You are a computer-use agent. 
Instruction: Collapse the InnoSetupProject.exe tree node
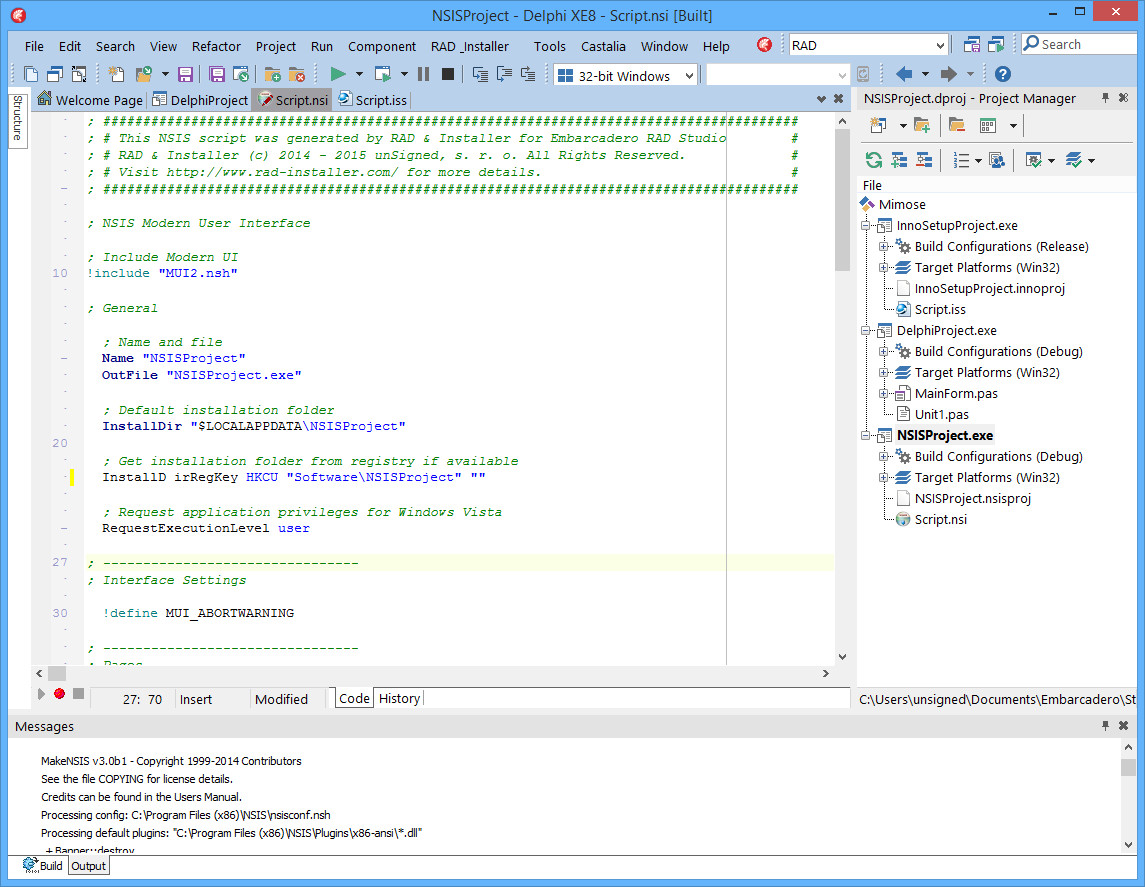(865, 226)
